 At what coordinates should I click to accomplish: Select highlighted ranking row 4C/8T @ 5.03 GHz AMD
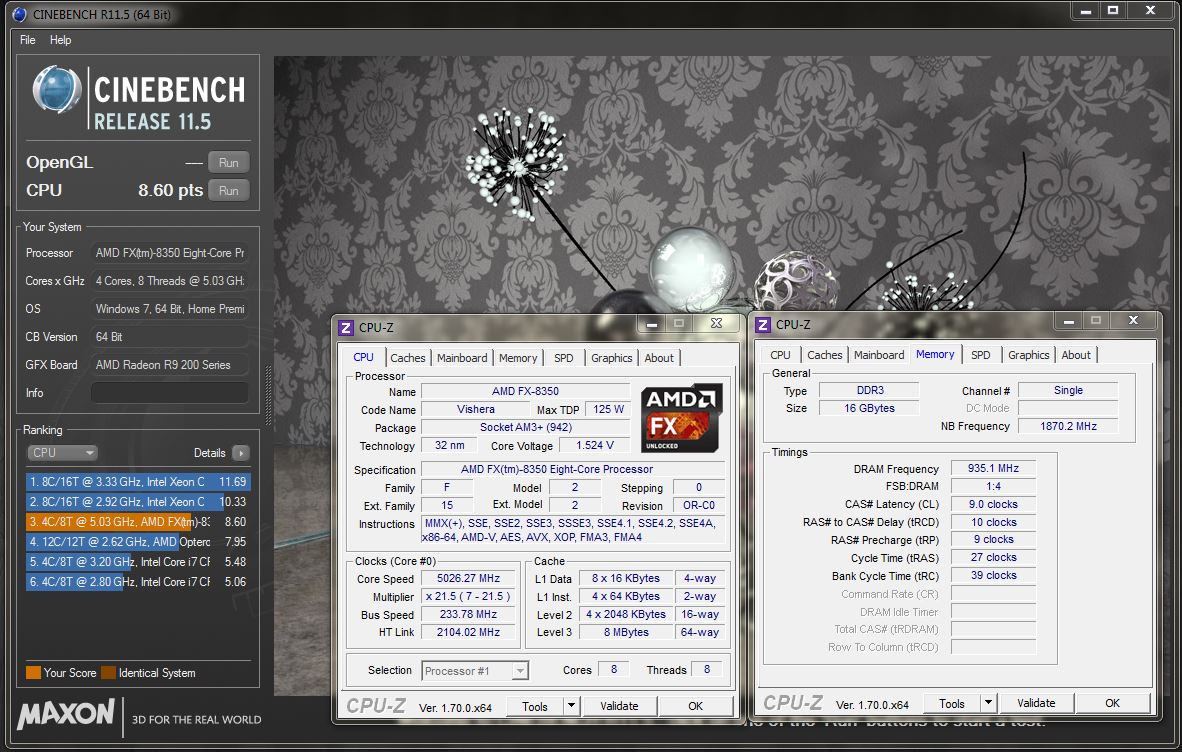tap(138, 521)
